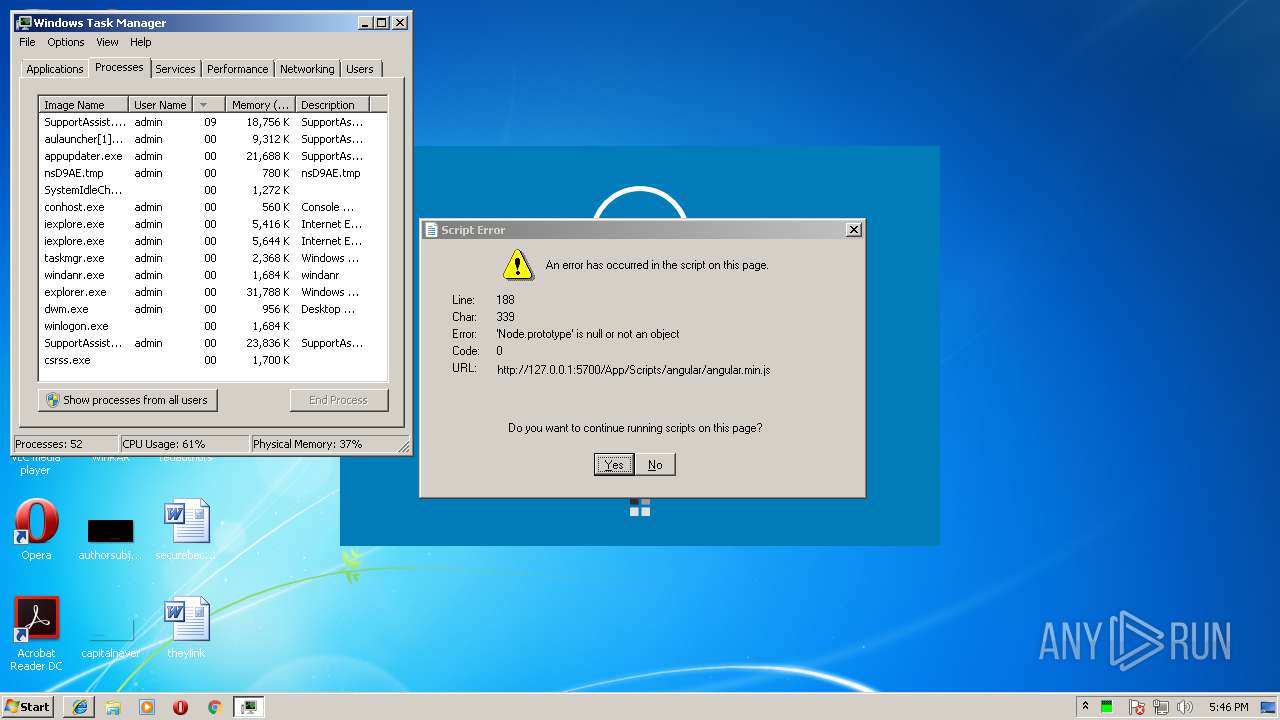The height and width of the screenshot is (720, 1280).
Task: Switch to the Performance tab
Action: click(238, 69)
